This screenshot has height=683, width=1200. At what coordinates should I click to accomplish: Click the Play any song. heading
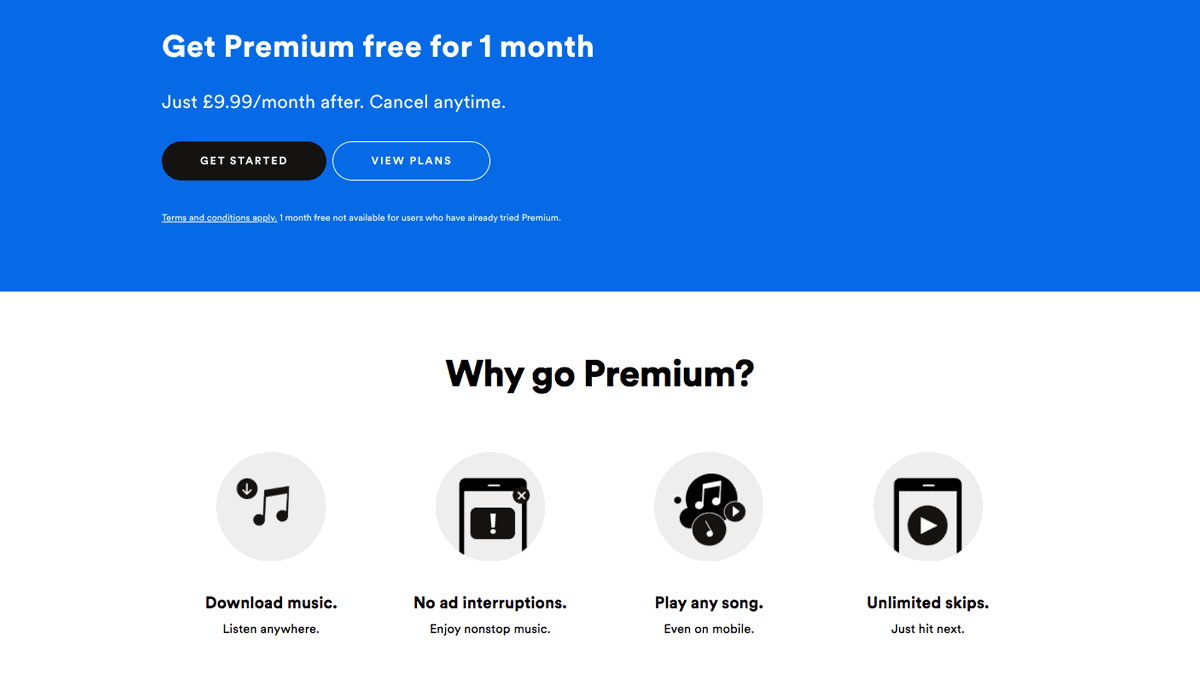click(x=709, y=603)
